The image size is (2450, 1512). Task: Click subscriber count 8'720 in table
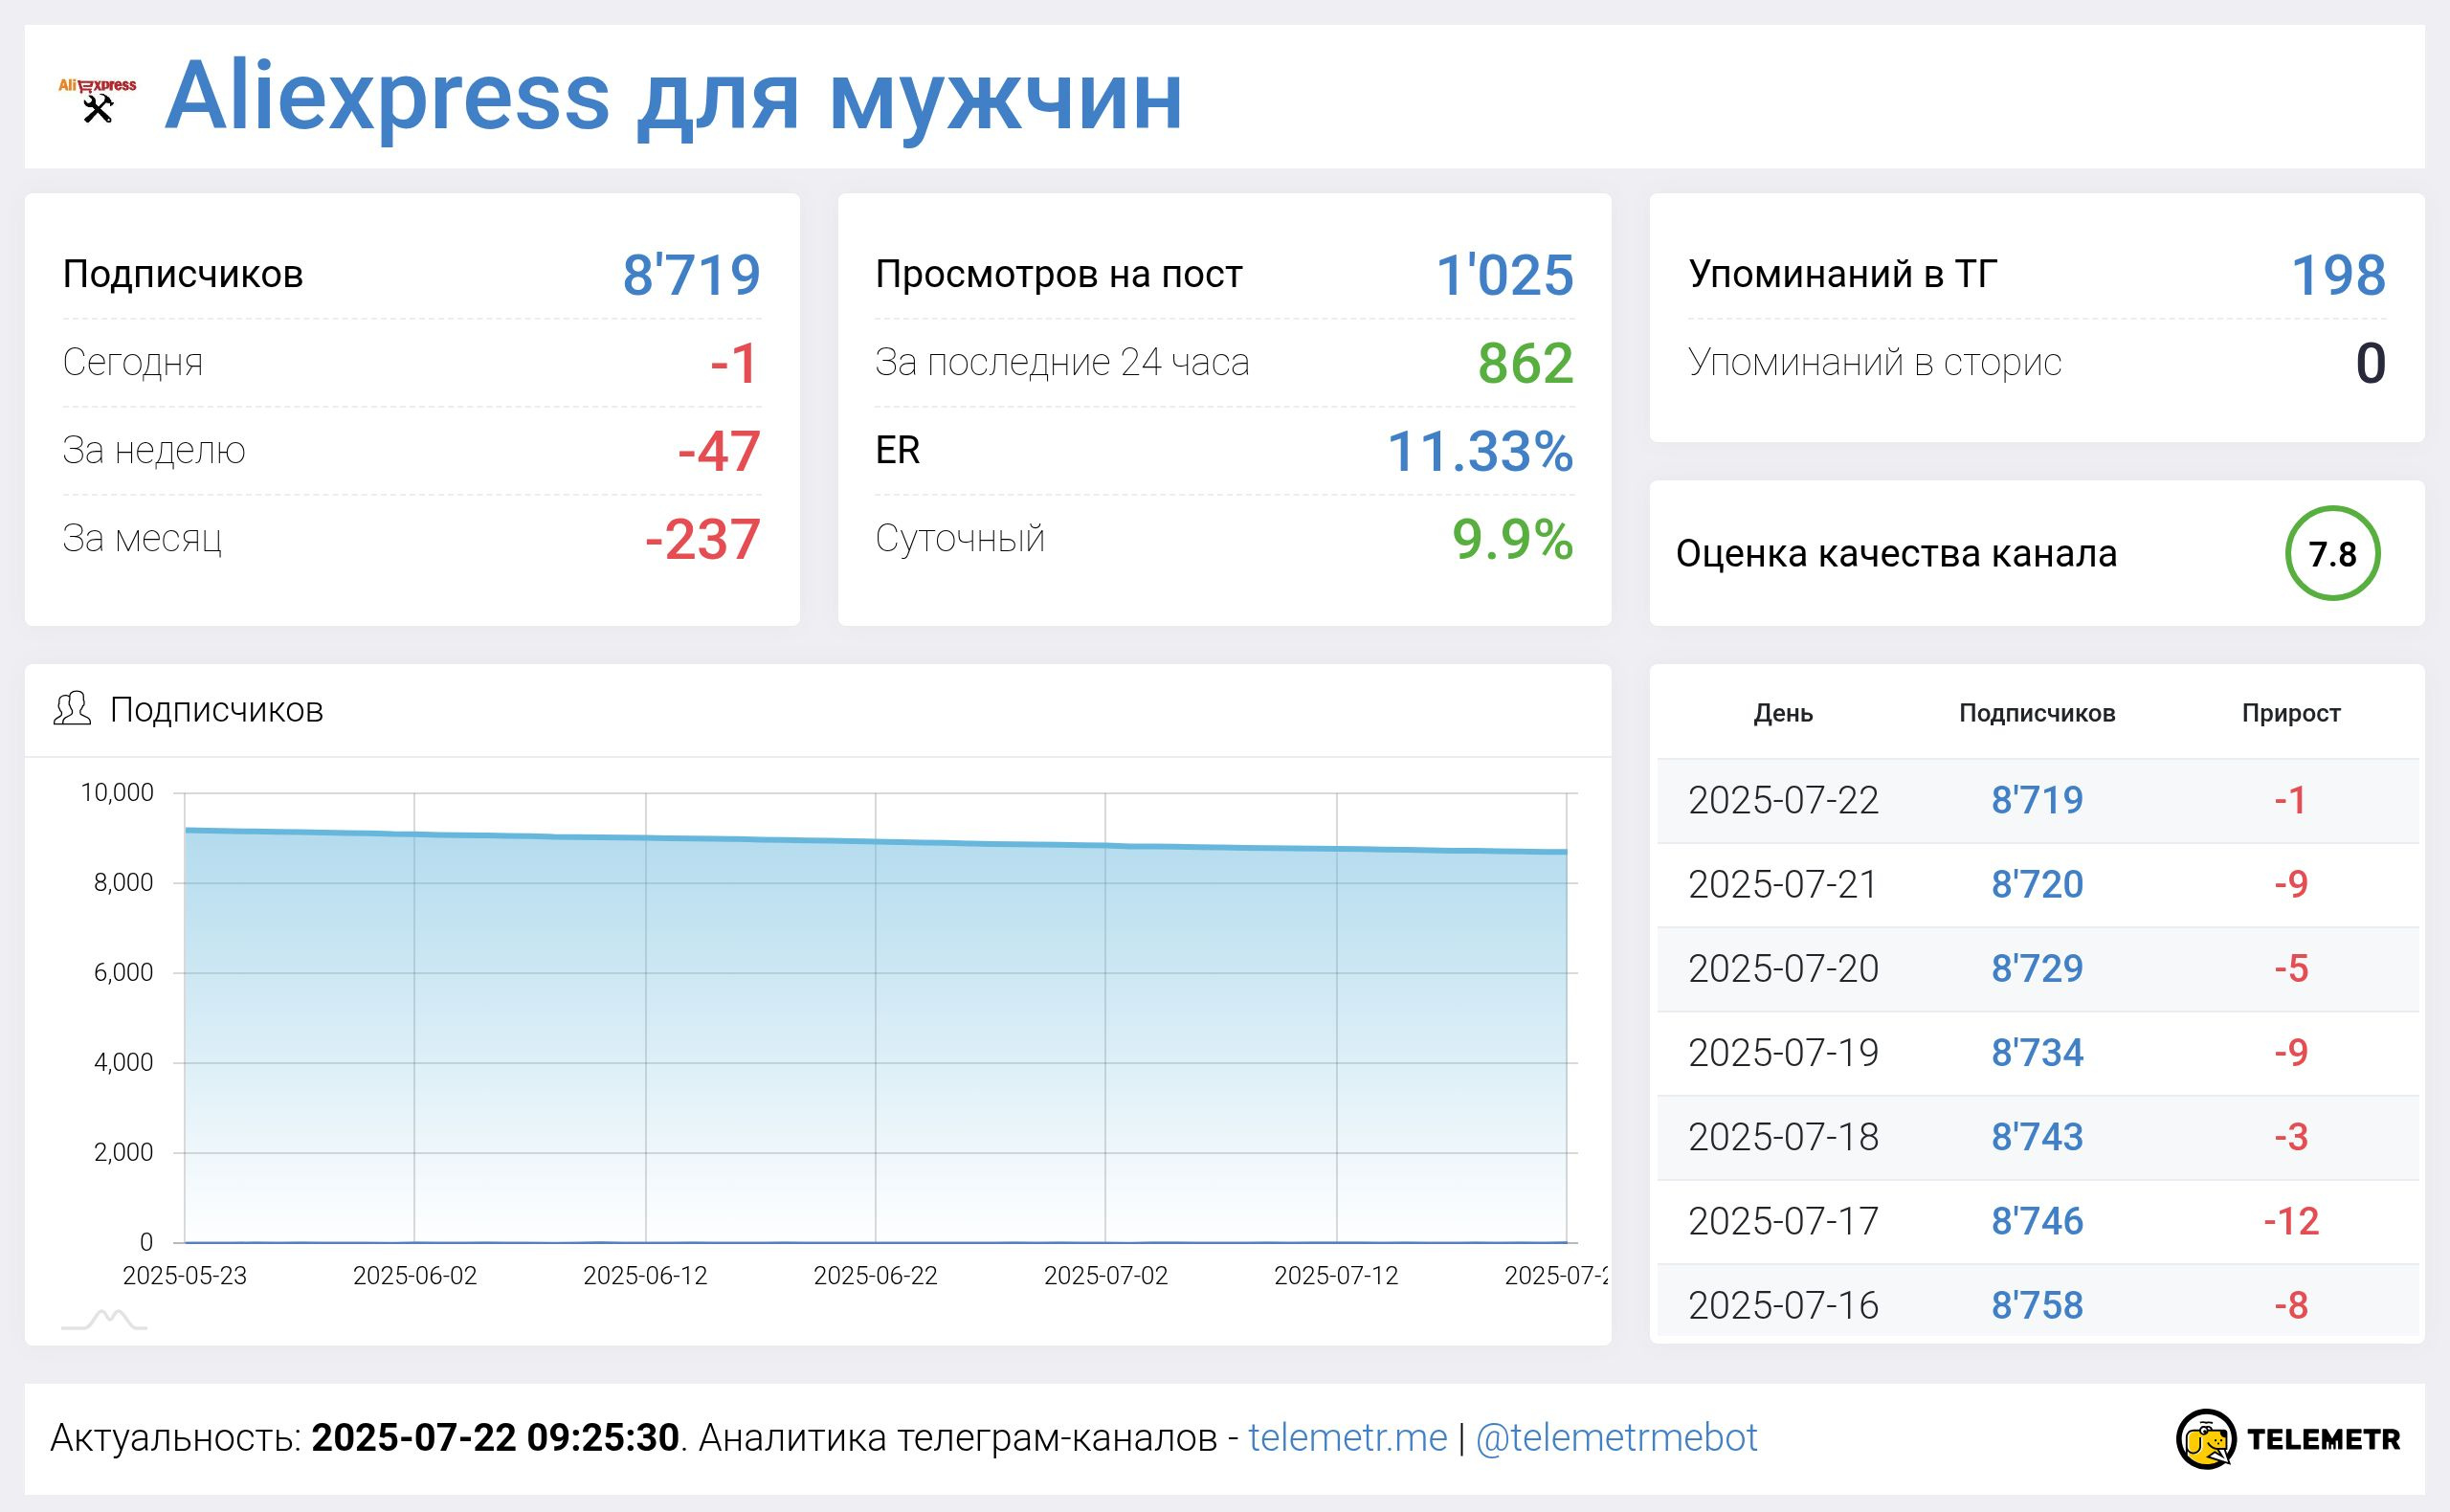pos(2037,884)
